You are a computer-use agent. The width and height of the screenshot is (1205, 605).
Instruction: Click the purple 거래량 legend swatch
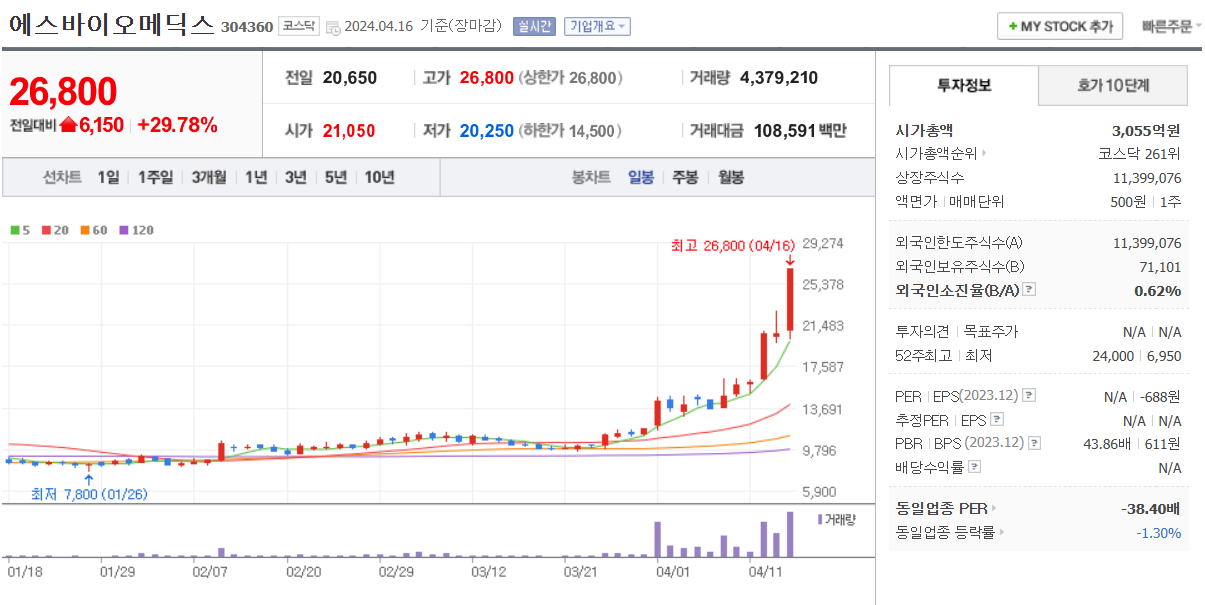(820, 519)
